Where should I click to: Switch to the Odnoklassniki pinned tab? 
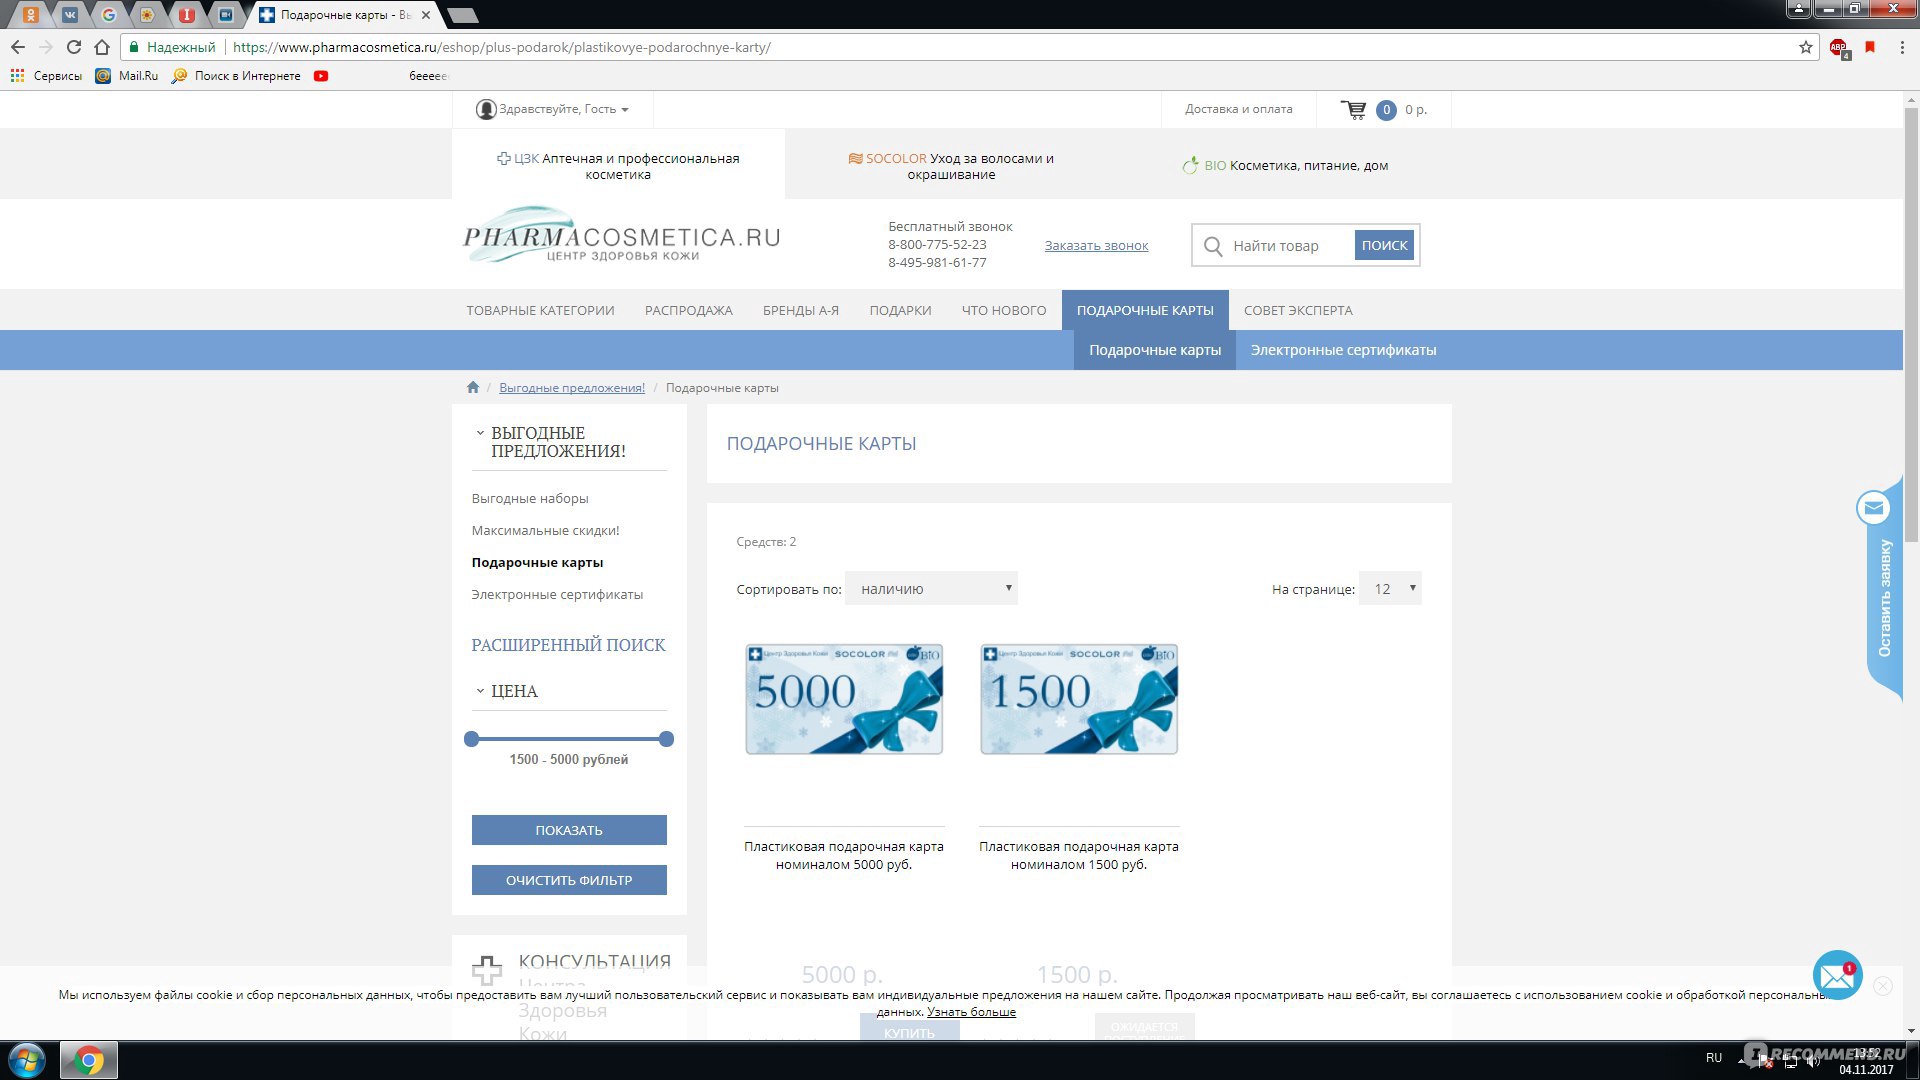coord(31,15)
